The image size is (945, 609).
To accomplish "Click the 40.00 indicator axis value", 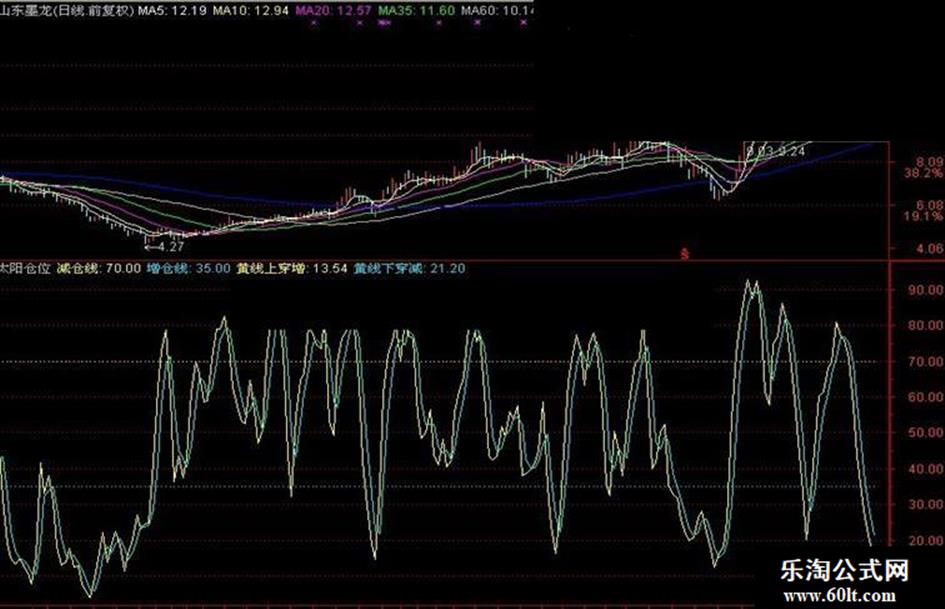I will [x=926, y=469].
